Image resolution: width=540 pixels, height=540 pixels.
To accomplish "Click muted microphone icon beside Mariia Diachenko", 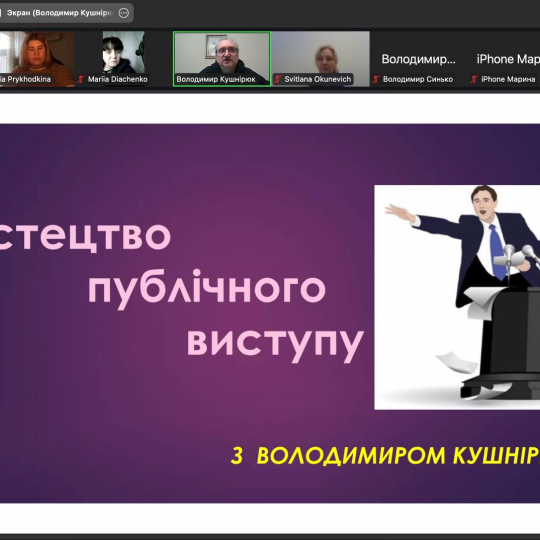I will [x=81, y=79].
